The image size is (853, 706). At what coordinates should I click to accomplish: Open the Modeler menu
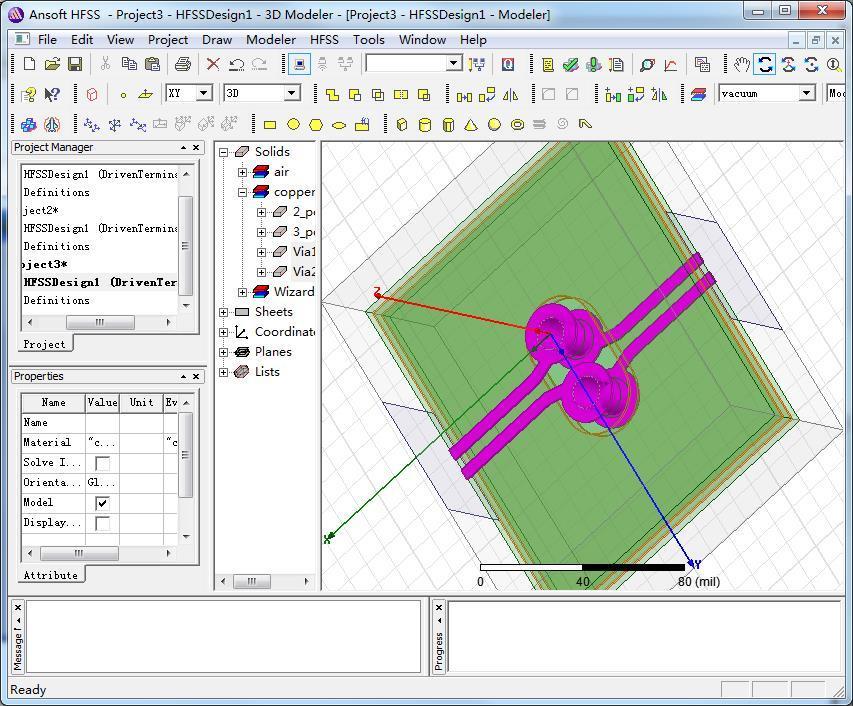[x=271, y=40]
